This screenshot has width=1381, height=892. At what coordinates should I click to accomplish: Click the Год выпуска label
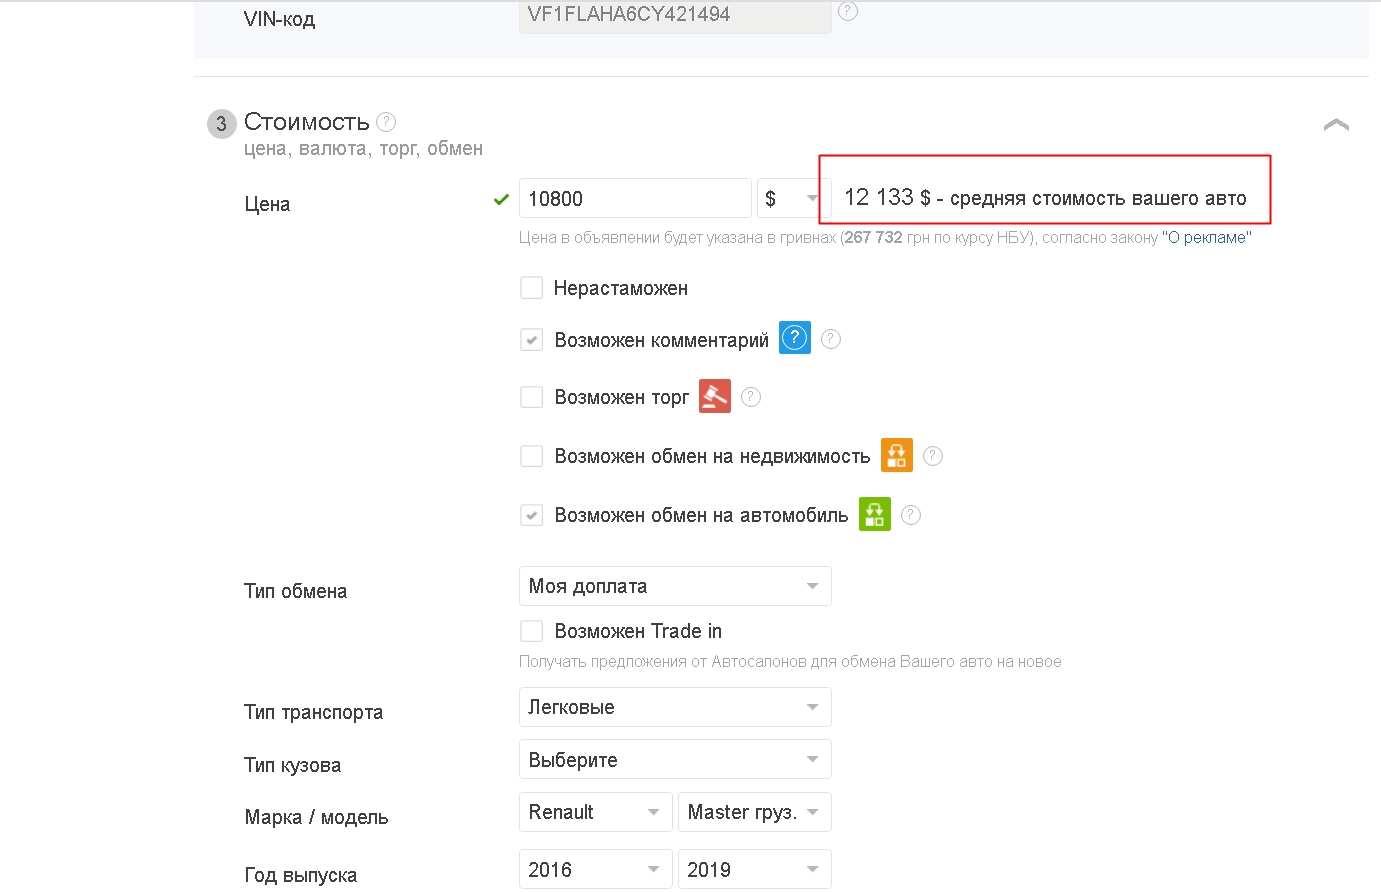pyautogui.click(x=300, y=875)
